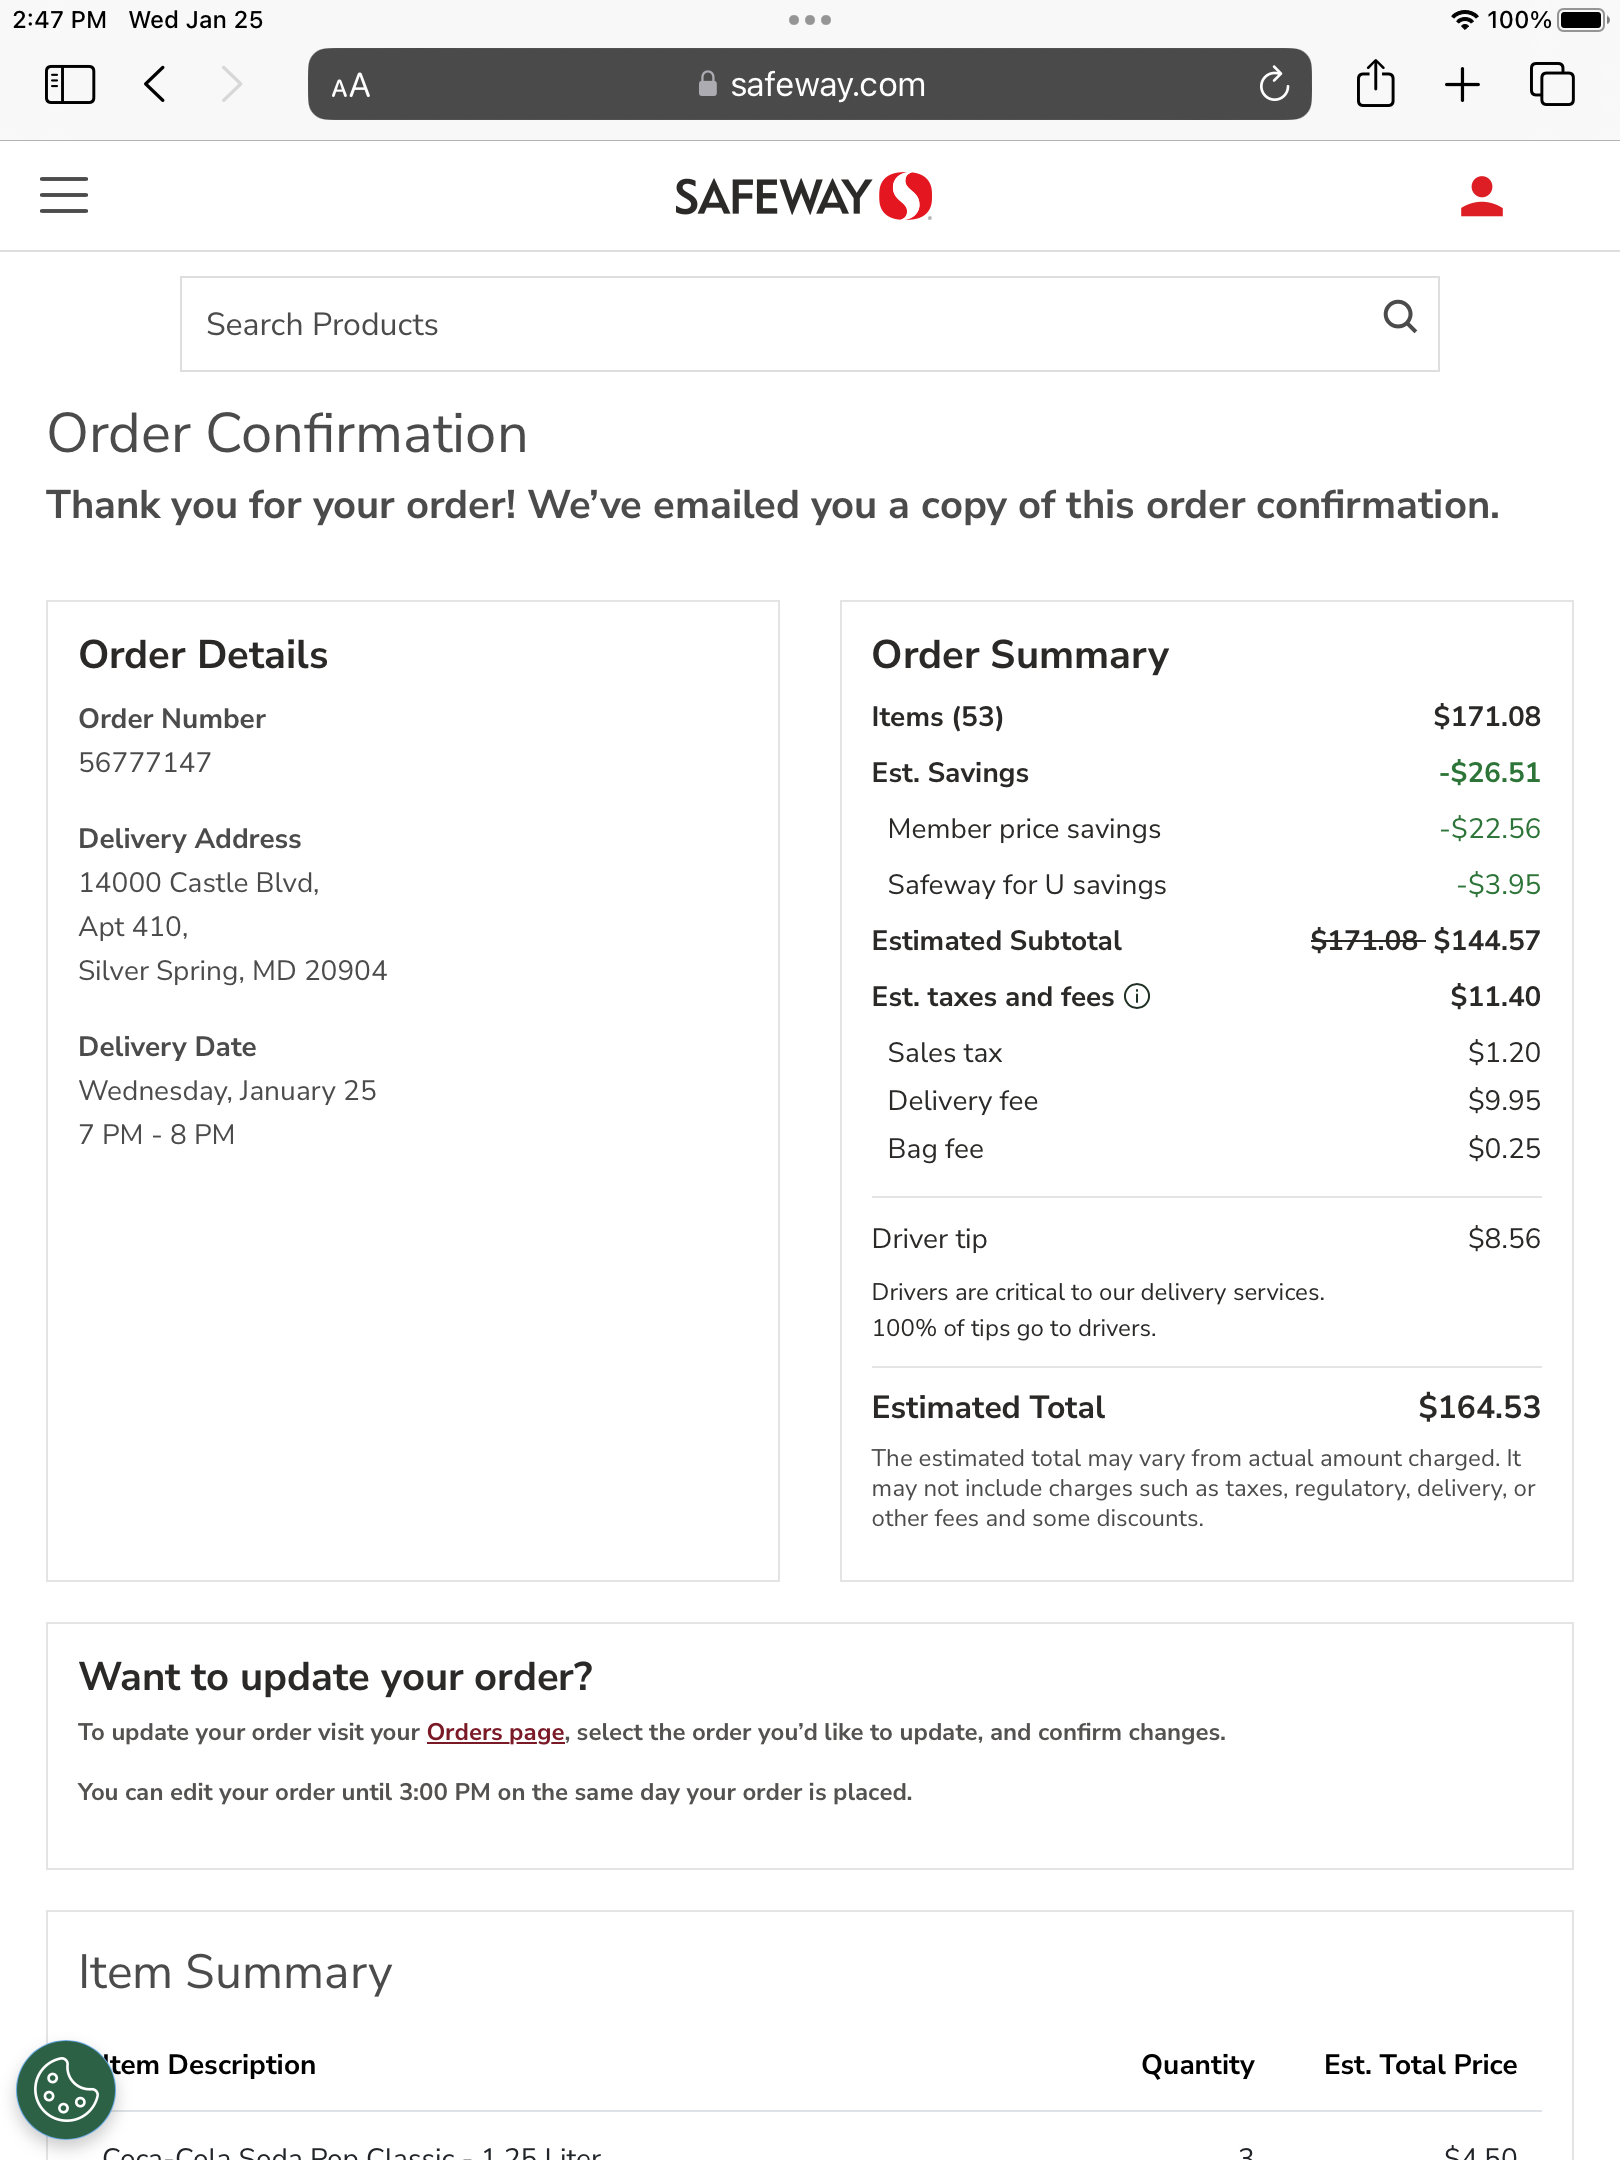Open a new Safari tab
1620x2160 pixels.
(1462, 85)
